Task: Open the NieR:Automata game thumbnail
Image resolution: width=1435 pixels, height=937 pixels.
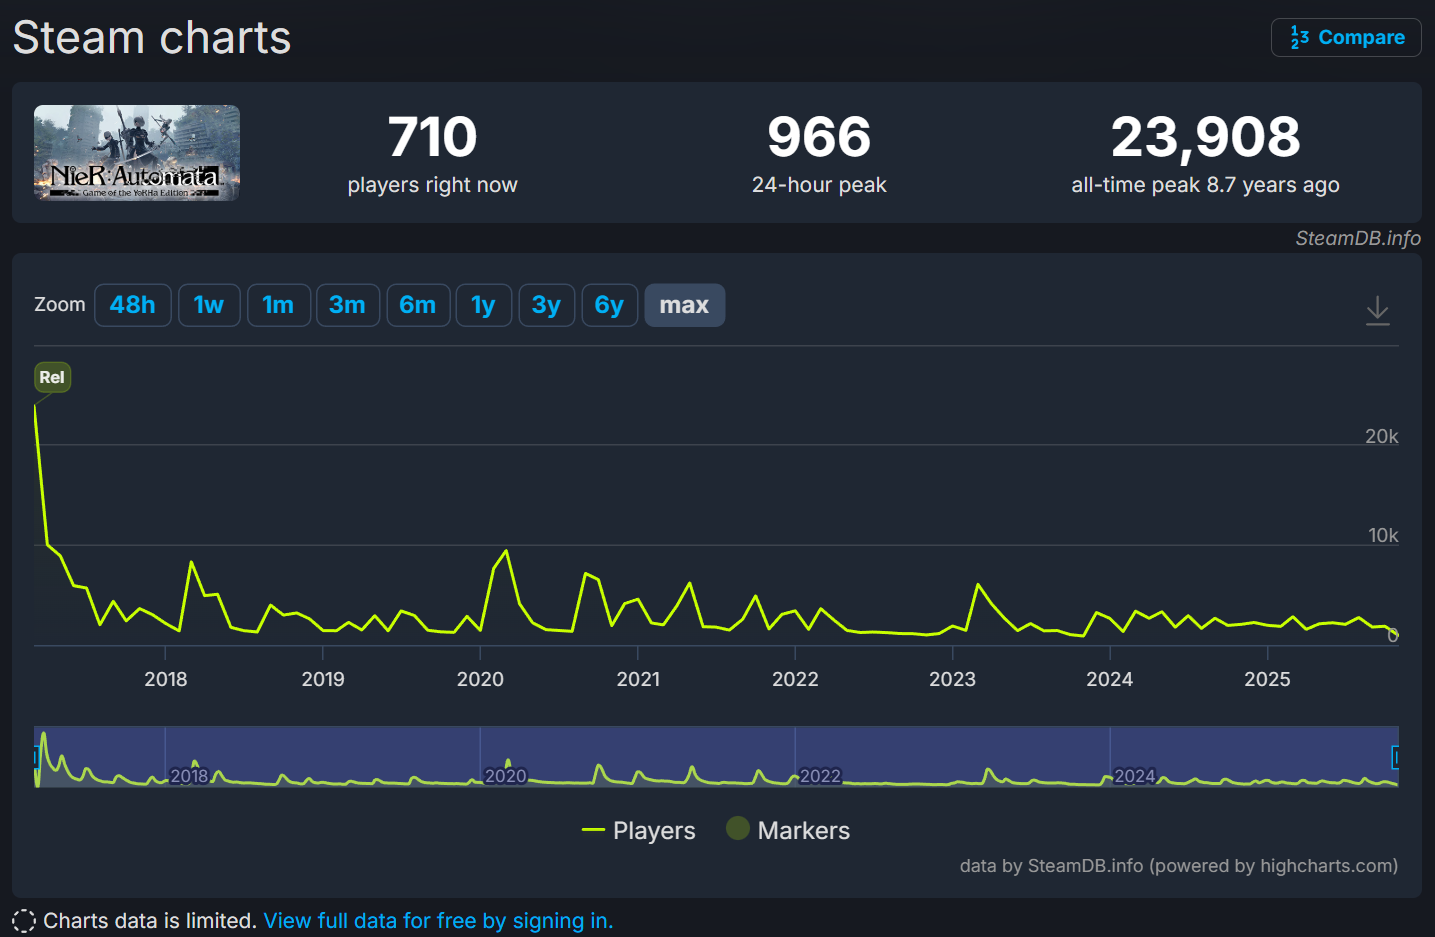Action: point(137,153)
